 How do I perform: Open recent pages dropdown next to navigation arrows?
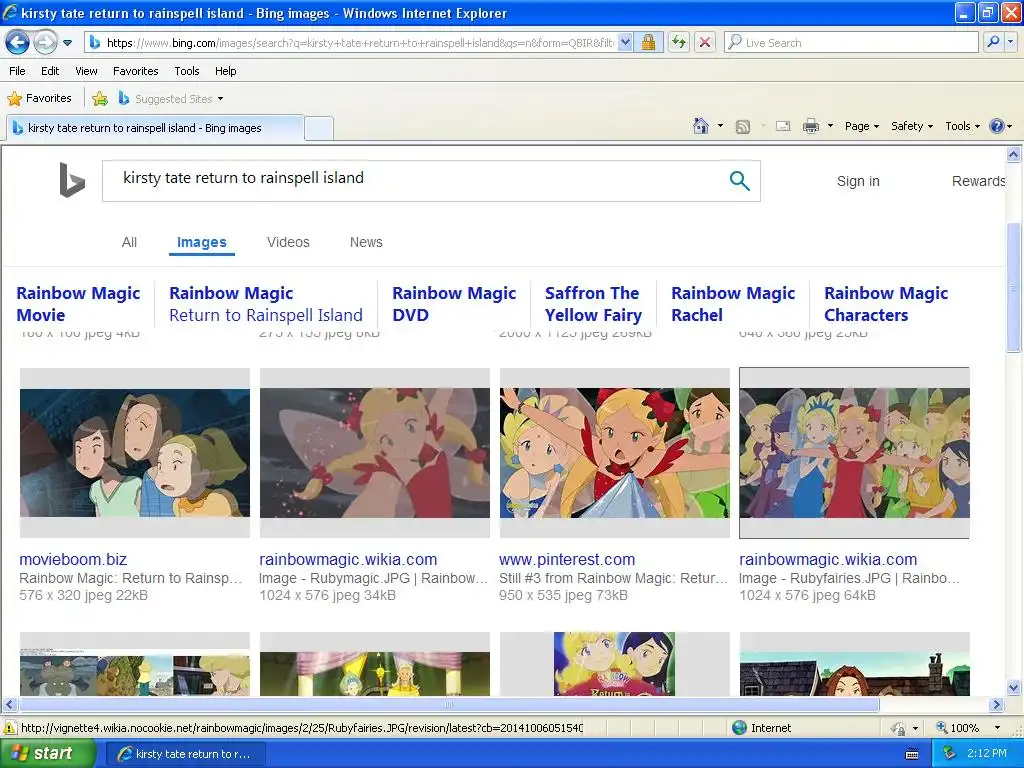(67, 43)
